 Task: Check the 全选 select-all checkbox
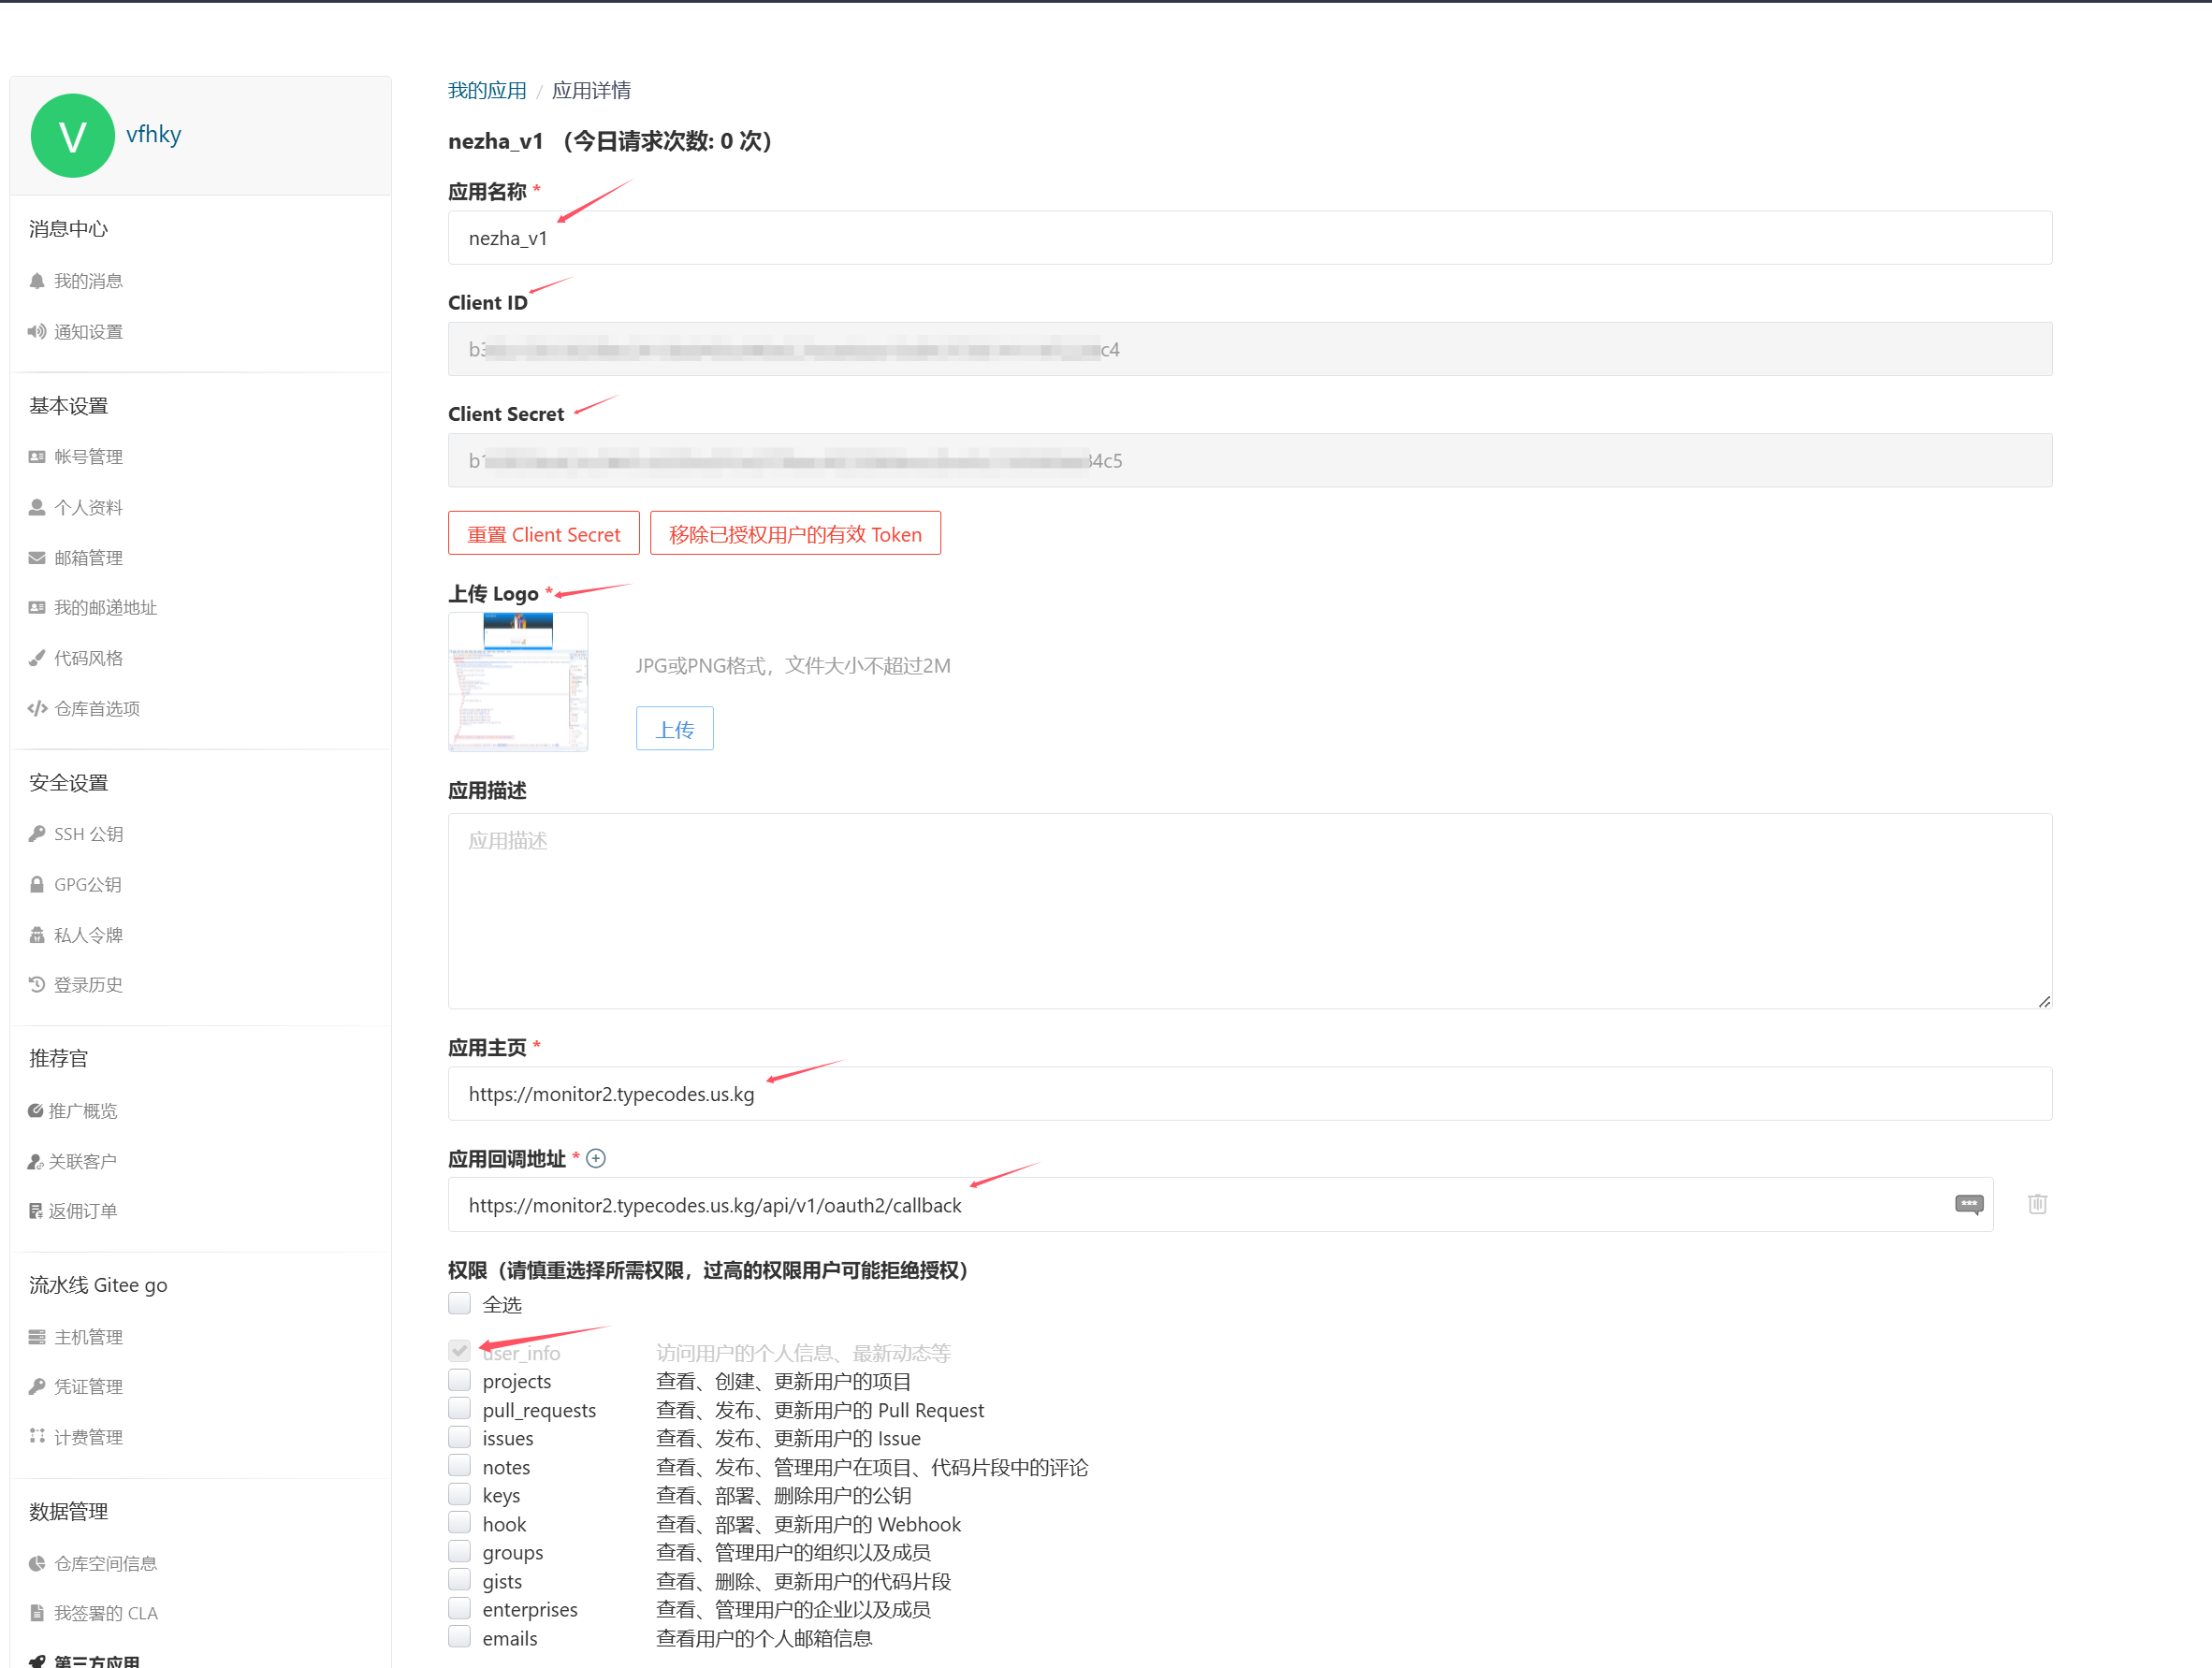[x=460, y=1304]
